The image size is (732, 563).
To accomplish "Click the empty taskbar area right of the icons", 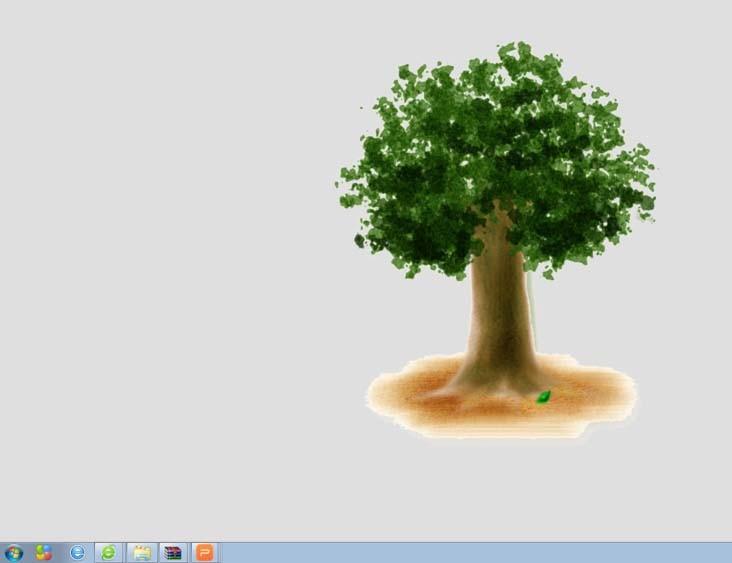I will pos(470,552).
